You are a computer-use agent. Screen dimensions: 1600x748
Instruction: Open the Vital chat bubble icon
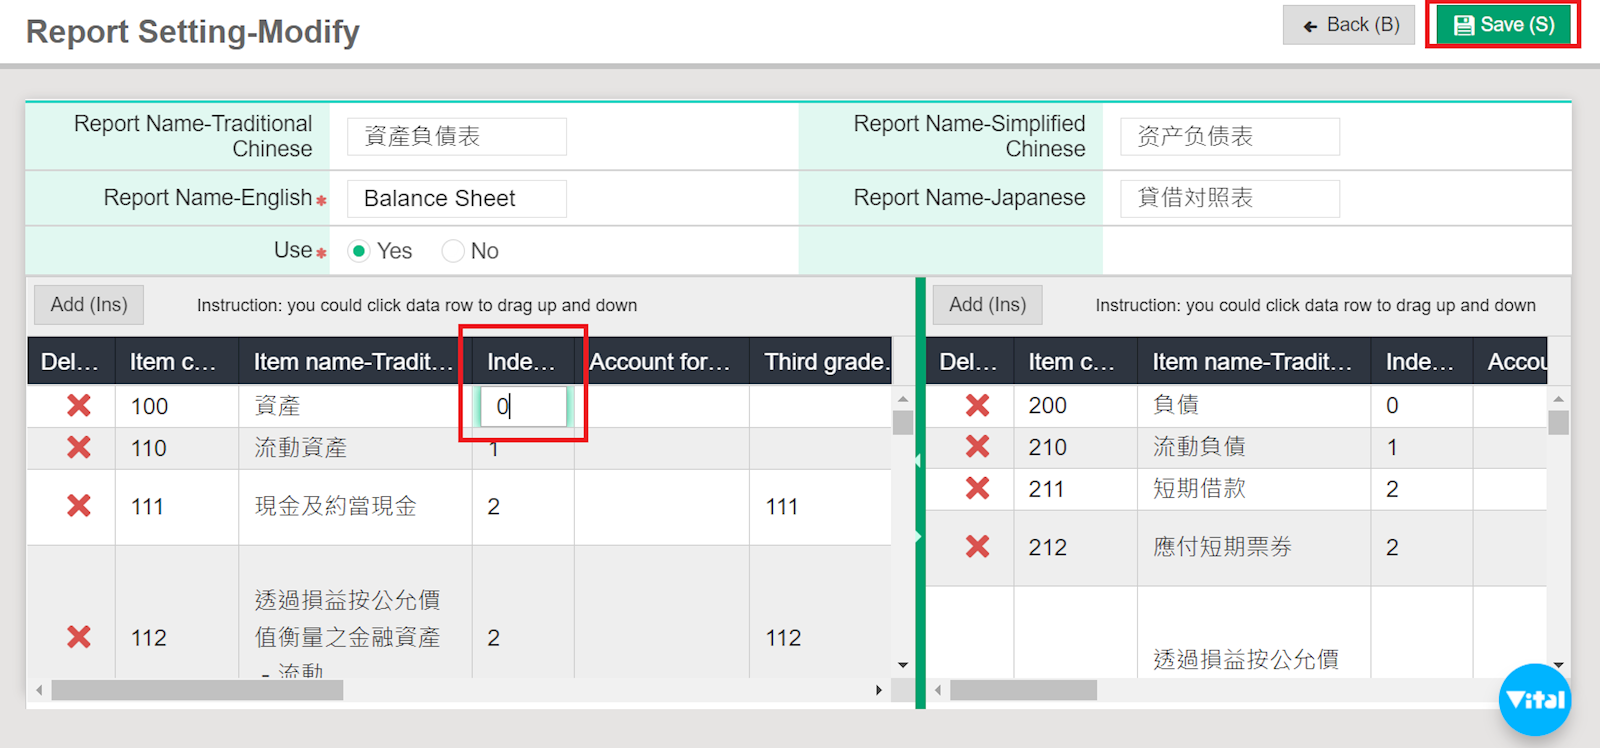1534,700
